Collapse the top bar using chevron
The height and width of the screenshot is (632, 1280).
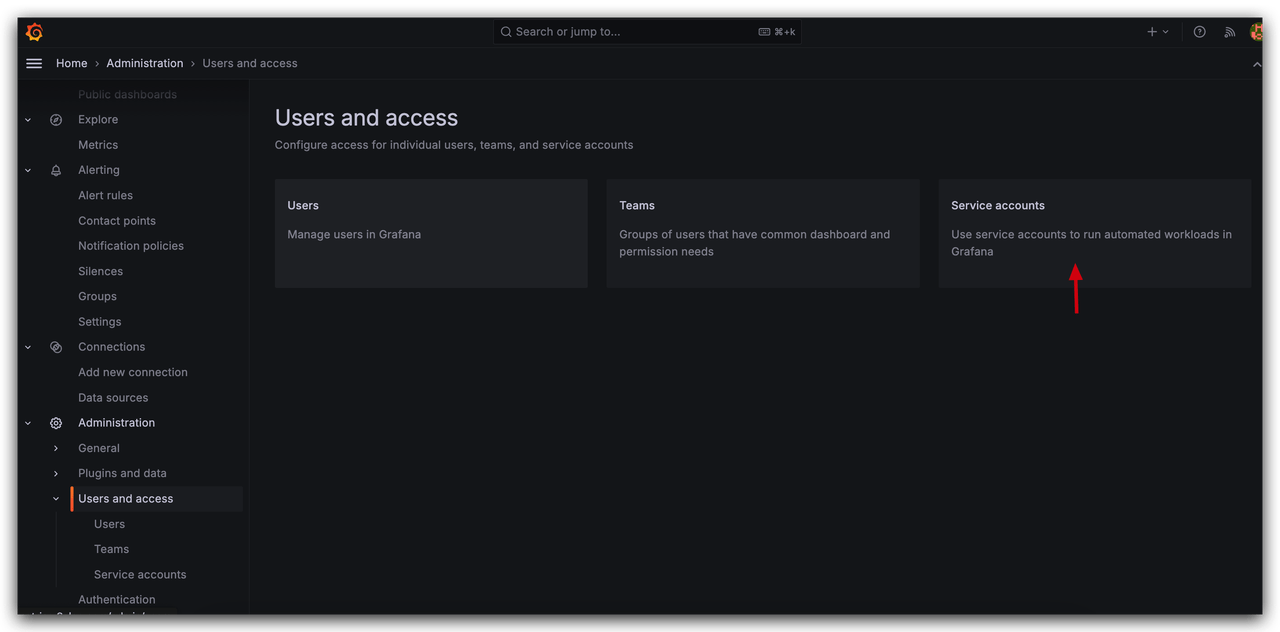1257,64
